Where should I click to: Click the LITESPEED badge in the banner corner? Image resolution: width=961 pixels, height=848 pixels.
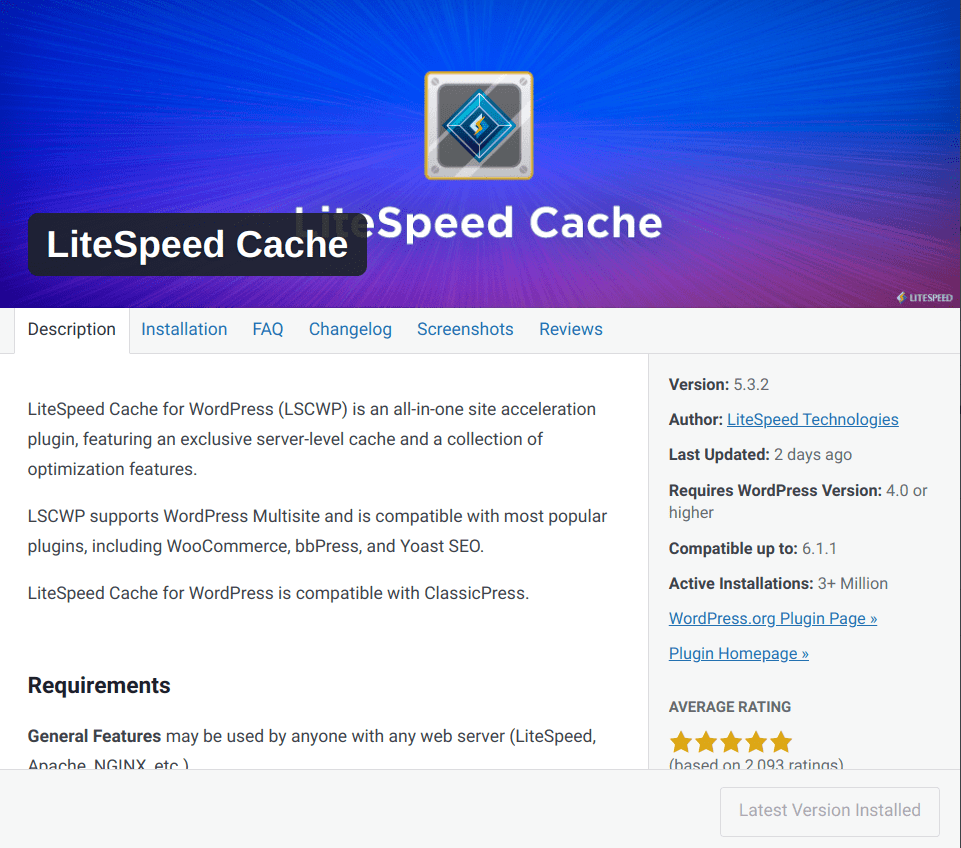pos(925,297)
